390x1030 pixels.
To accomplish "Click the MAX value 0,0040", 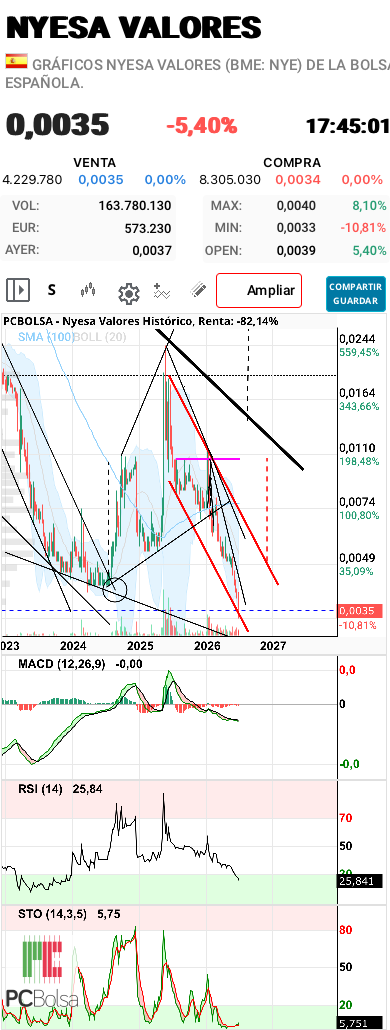I will point(296,206).
